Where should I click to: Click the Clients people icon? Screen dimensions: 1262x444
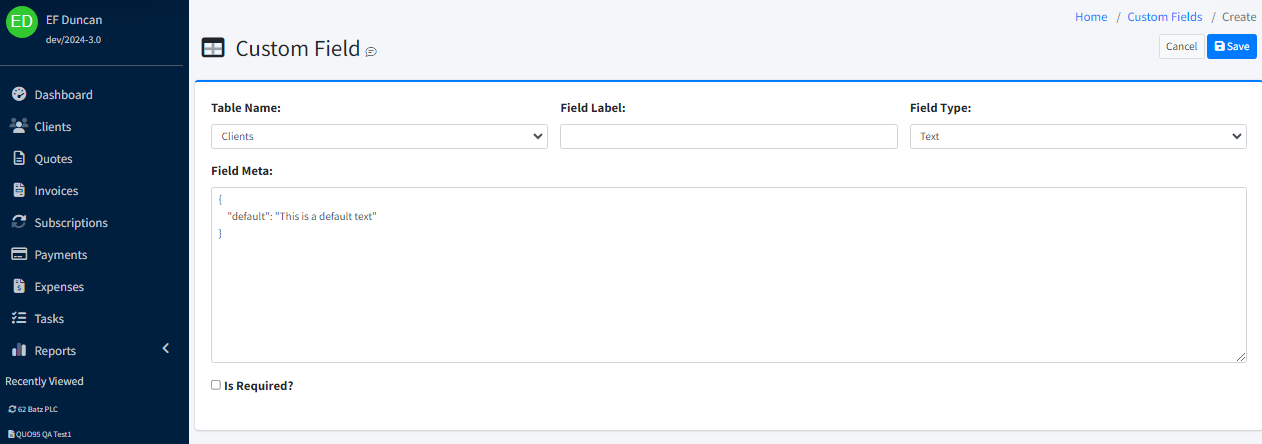[18, 127]
